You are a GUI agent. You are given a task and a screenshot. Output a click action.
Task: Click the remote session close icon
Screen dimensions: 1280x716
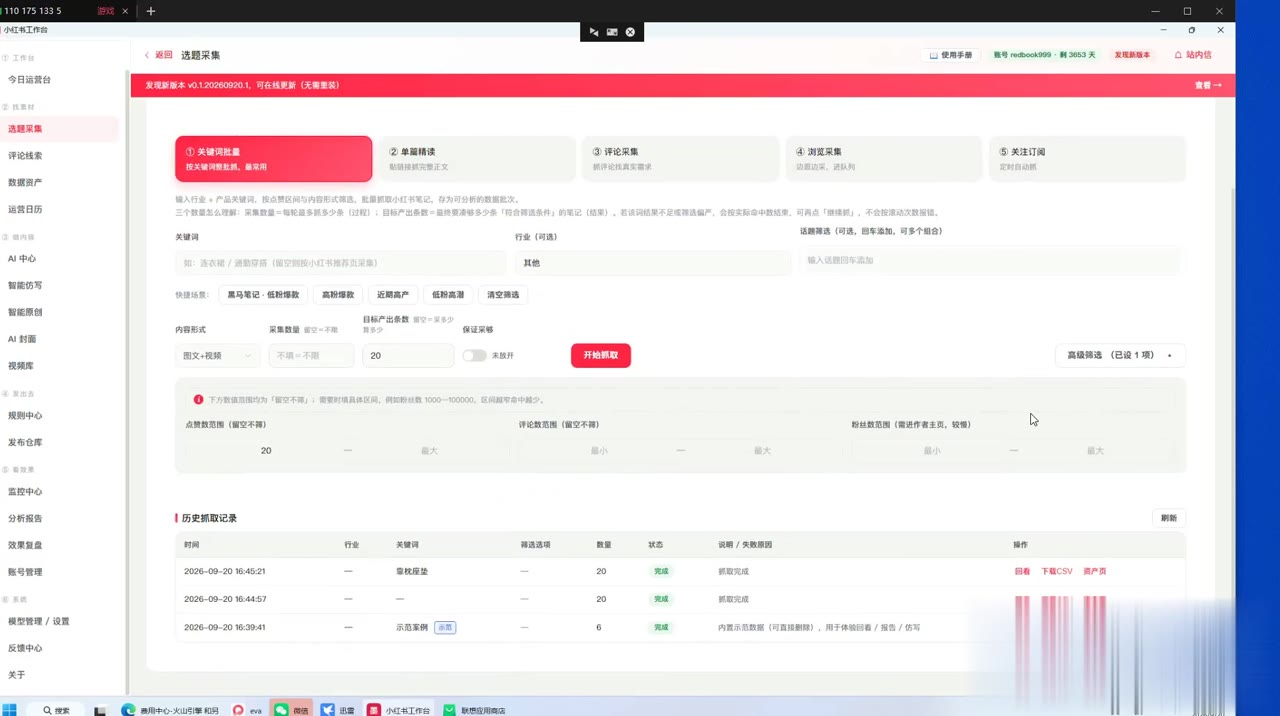pos(630,32)
